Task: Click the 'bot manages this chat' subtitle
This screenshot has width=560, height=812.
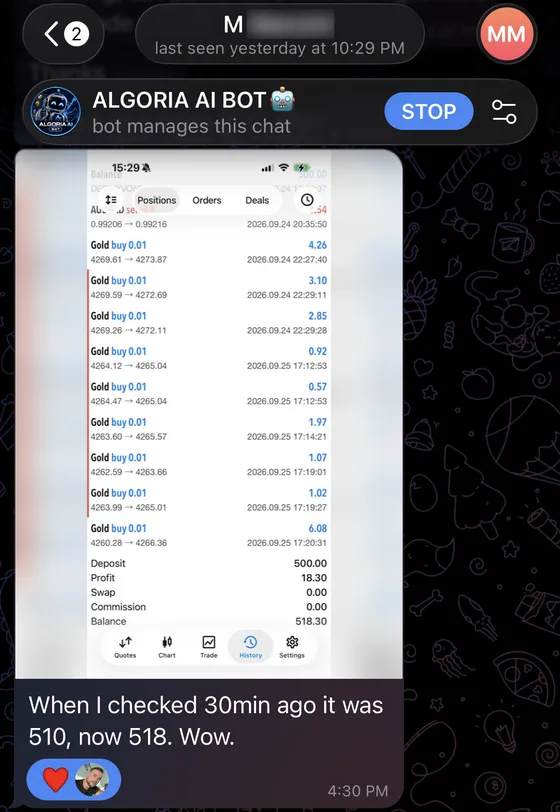Action: point(191,126)
